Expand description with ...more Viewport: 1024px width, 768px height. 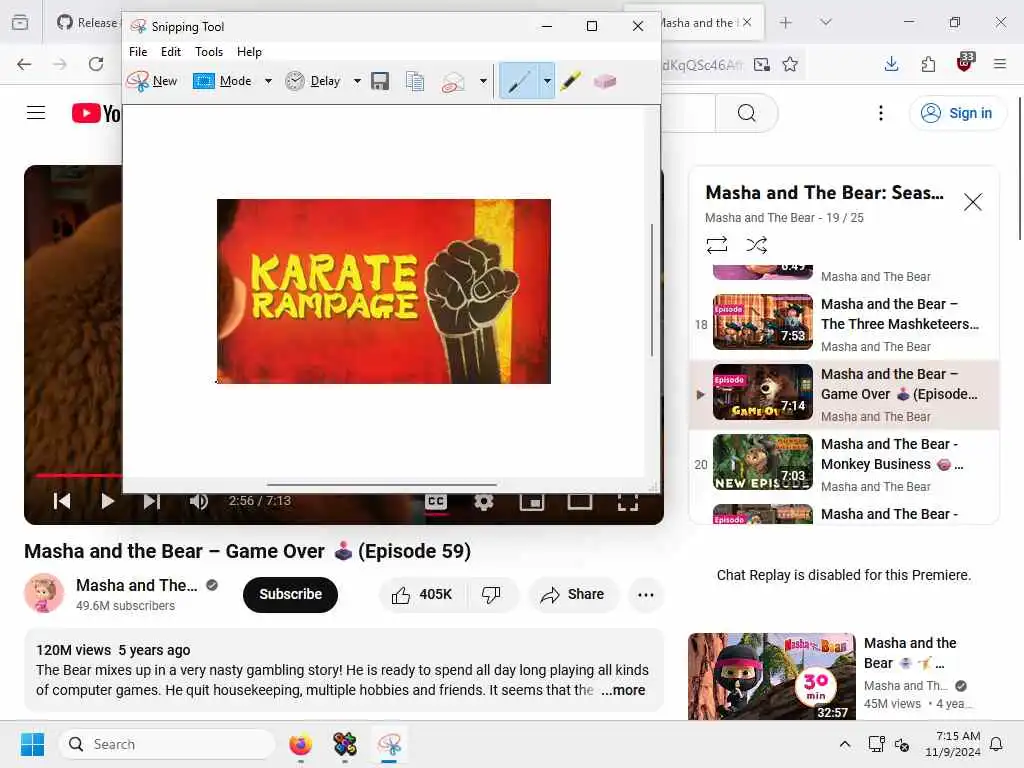[623, 690]
